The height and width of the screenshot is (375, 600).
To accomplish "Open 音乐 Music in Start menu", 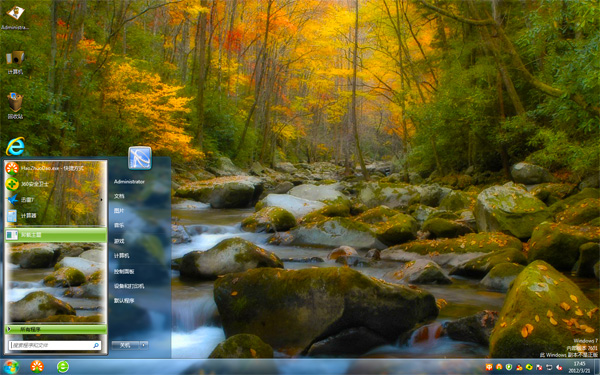I will [x=119, y=226].
